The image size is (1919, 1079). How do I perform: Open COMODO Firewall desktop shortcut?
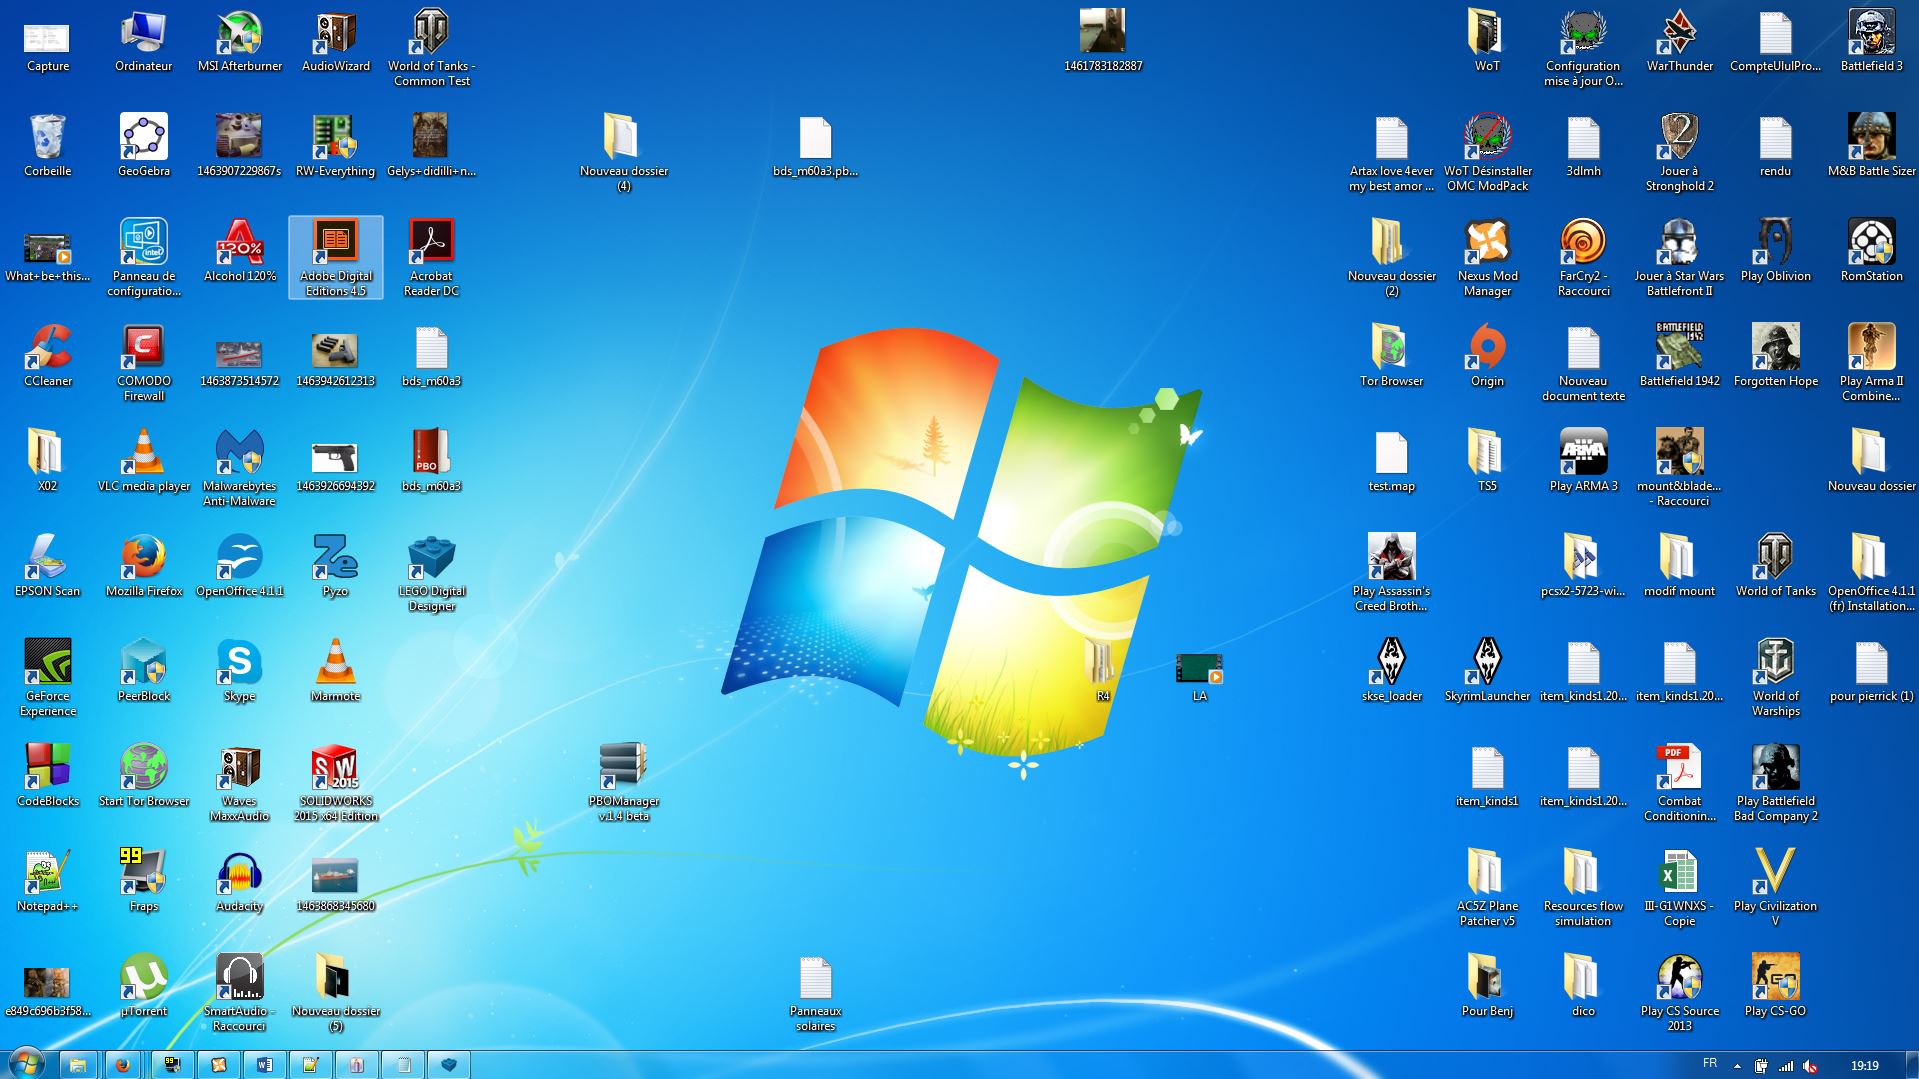tap(144, 364)
